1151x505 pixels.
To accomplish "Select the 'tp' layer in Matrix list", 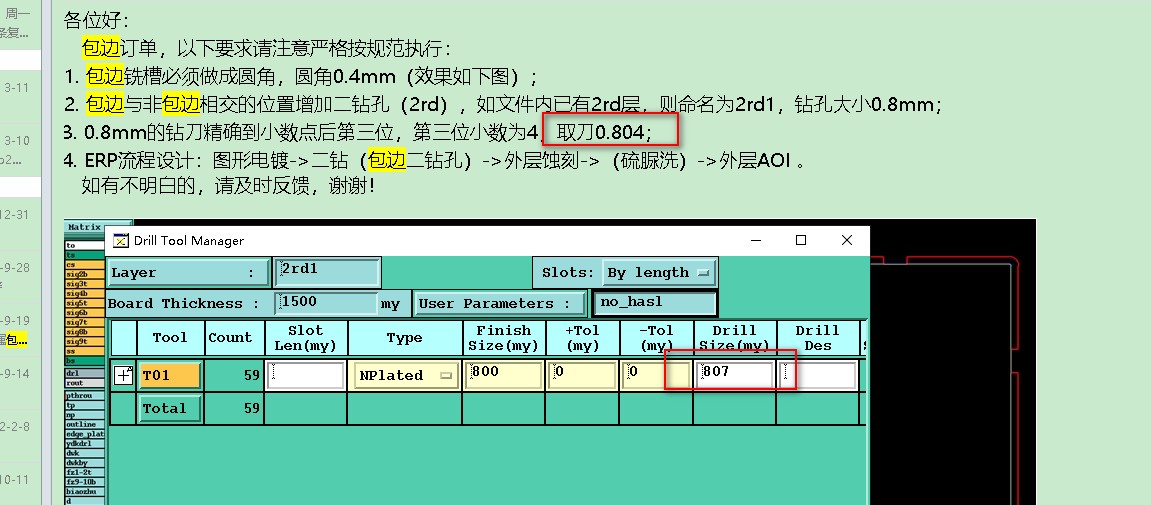I will click(84, 405).
